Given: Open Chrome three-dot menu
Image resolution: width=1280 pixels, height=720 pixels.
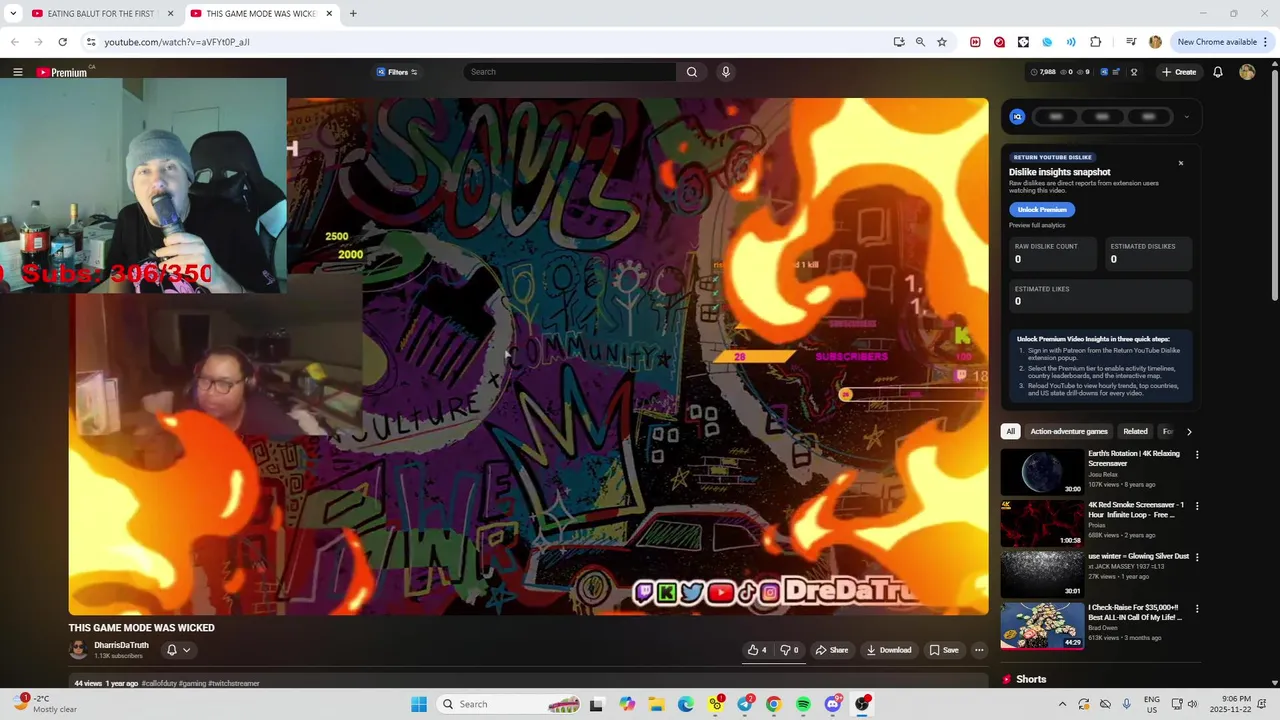Looking at the screenshot, I should point(1266,42).
